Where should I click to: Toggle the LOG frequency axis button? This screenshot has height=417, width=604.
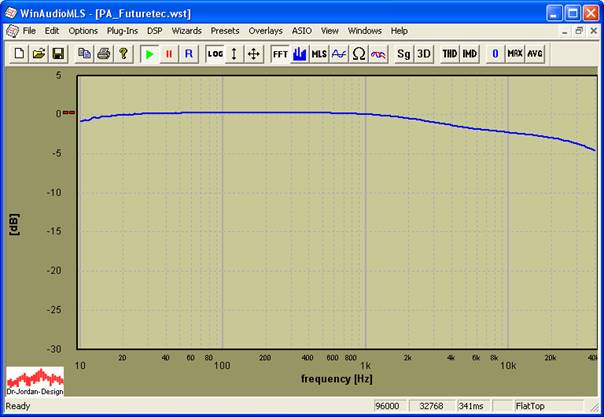[x=215, y=54]
